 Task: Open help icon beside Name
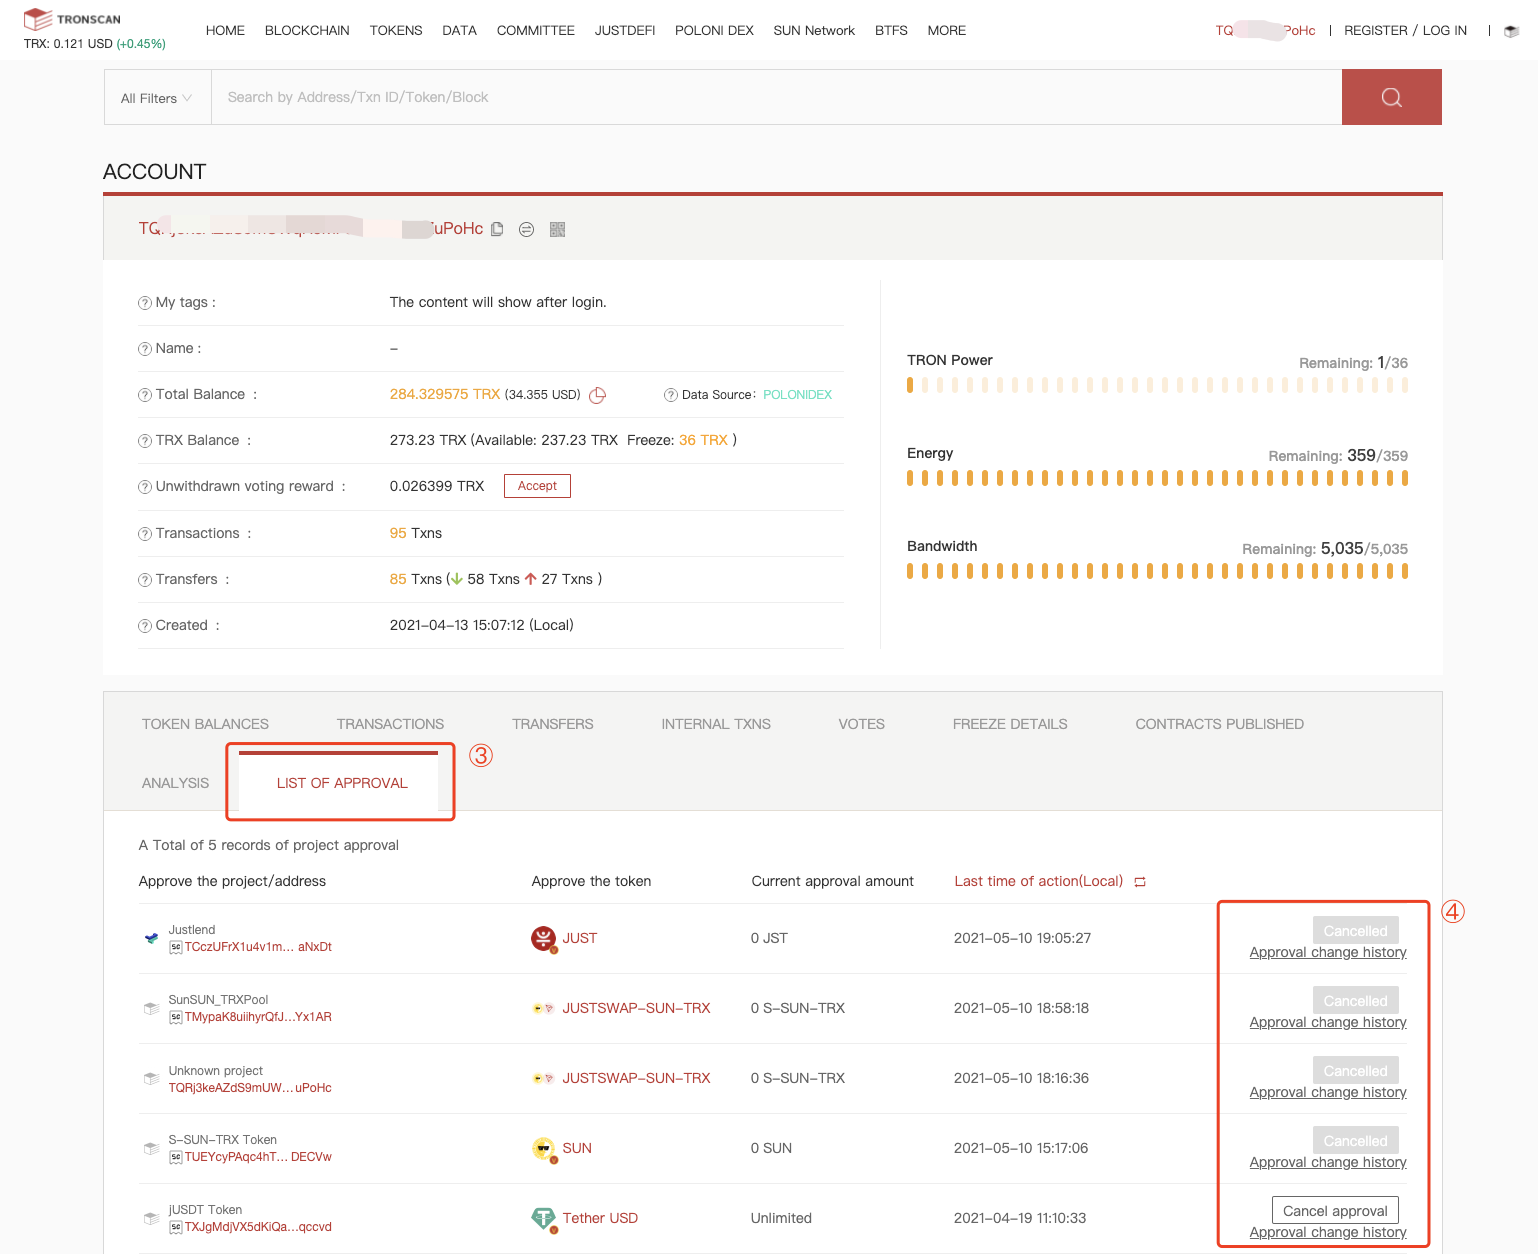pos(145,349)
